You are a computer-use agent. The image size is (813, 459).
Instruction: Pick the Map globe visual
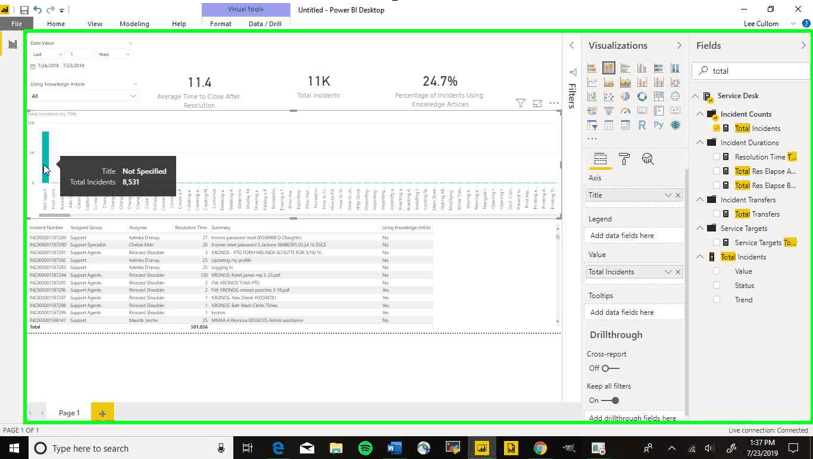[675, 96]
